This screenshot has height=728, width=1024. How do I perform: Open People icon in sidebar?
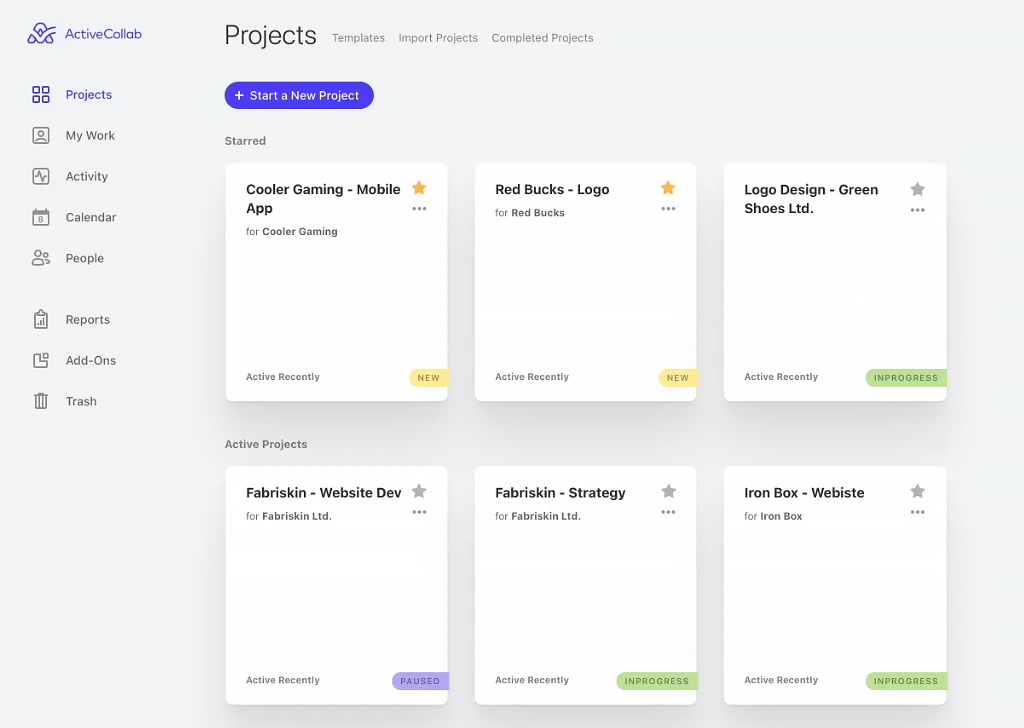pos(40,258)
